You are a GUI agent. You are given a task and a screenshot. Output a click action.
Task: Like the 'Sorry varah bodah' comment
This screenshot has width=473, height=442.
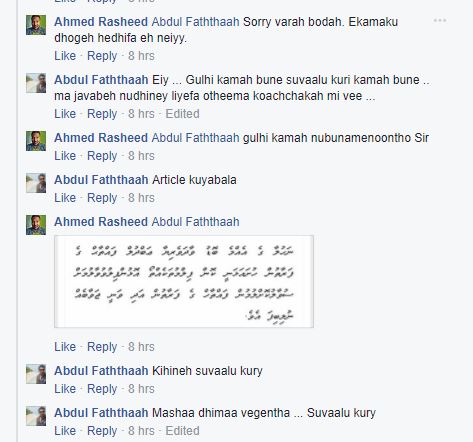(65, 56)
